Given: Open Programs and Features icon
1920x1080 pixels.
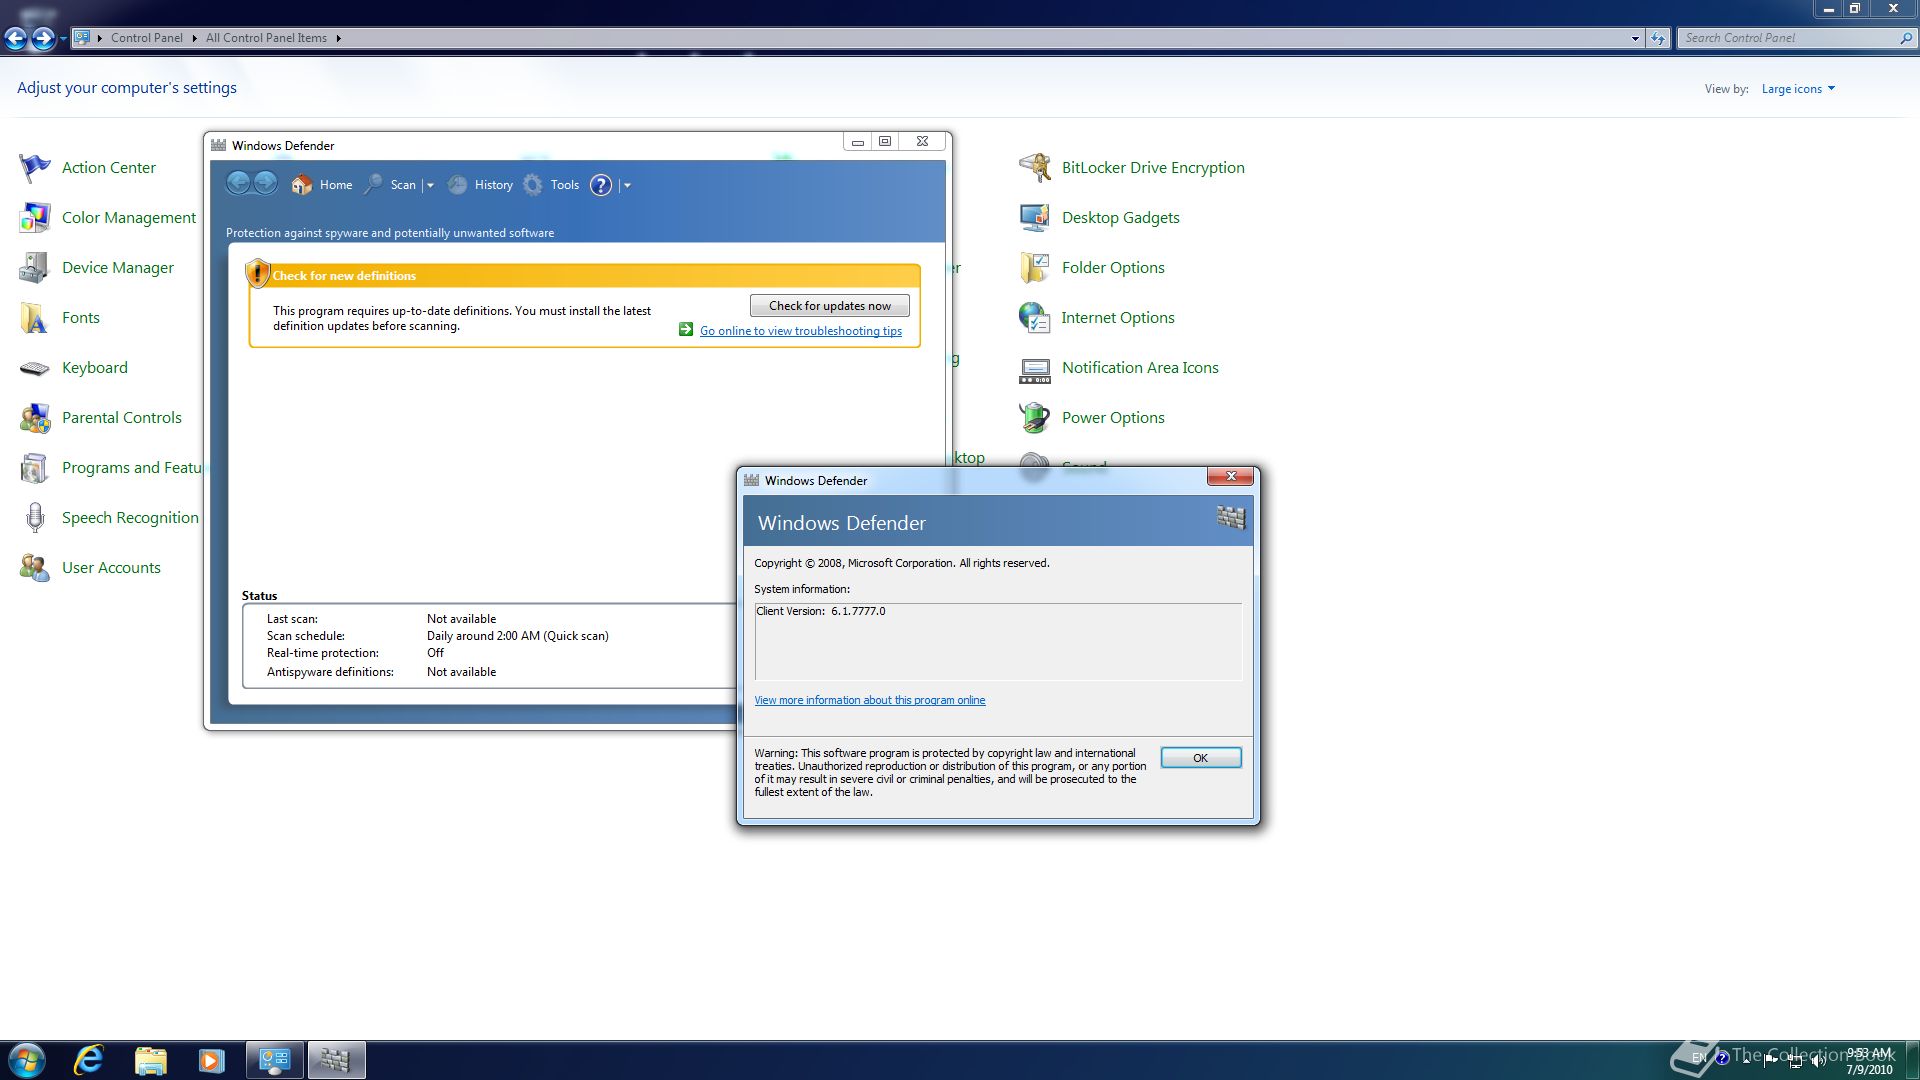Looking at the screenshot, I should pos(35,468).
